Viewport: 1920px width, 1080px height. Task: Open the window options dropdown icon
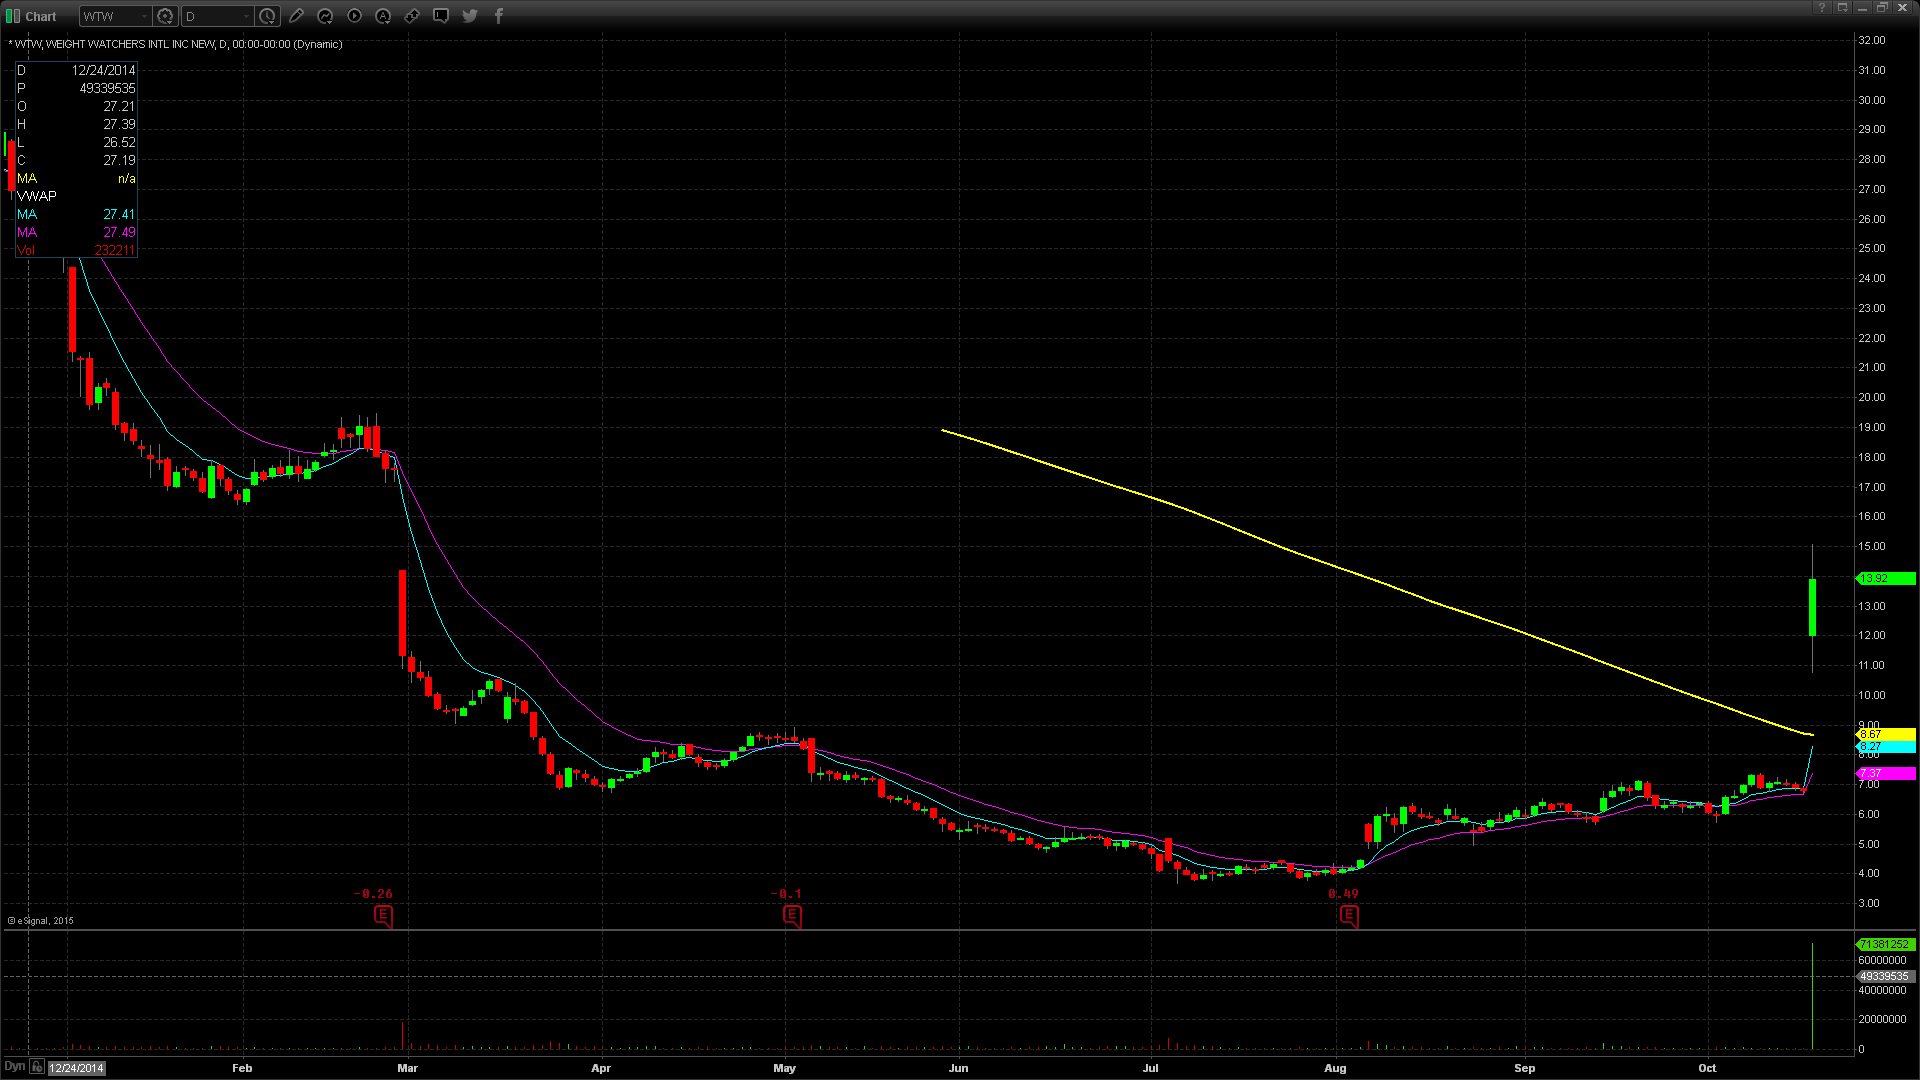pos(1842,8)
